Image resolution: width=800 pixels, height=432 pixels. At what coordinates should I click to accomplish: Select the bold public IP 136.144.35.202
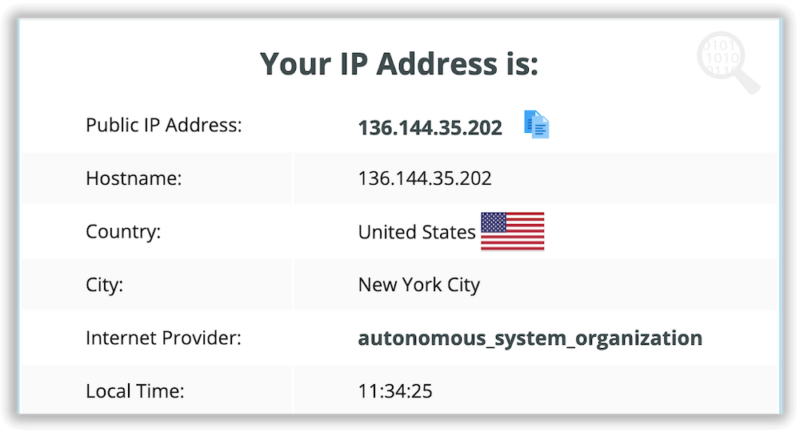pyautogui.click(x=430, y=128)
